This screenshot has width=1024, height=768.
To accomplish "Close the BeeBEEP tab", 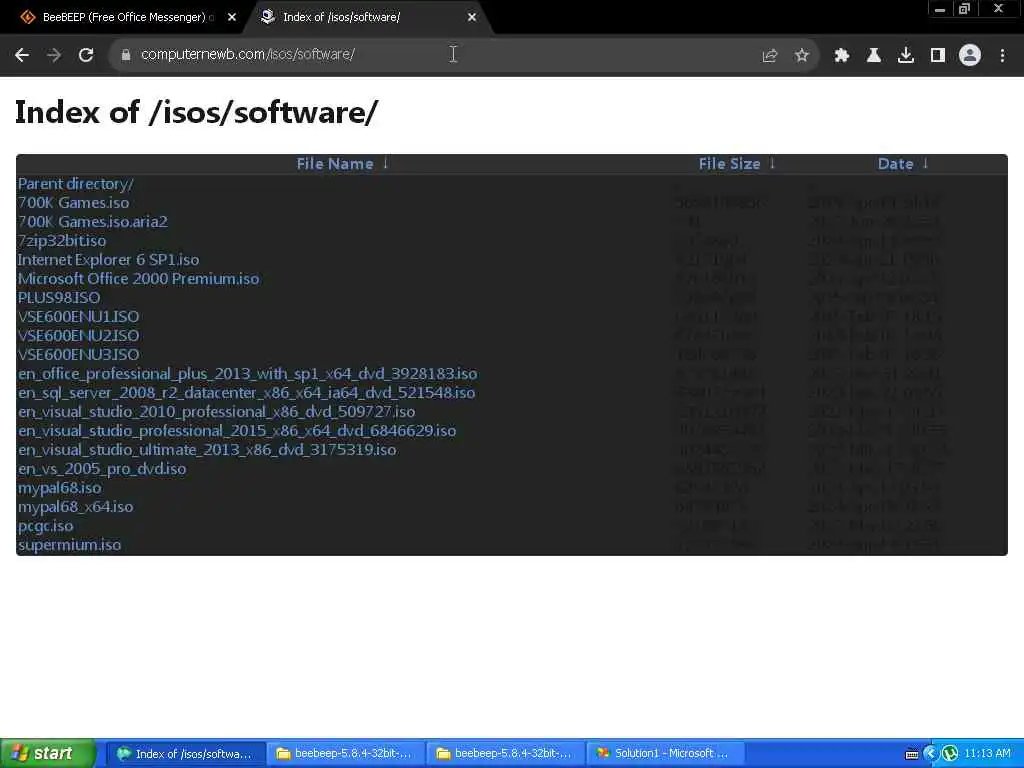I will point(232,18).
